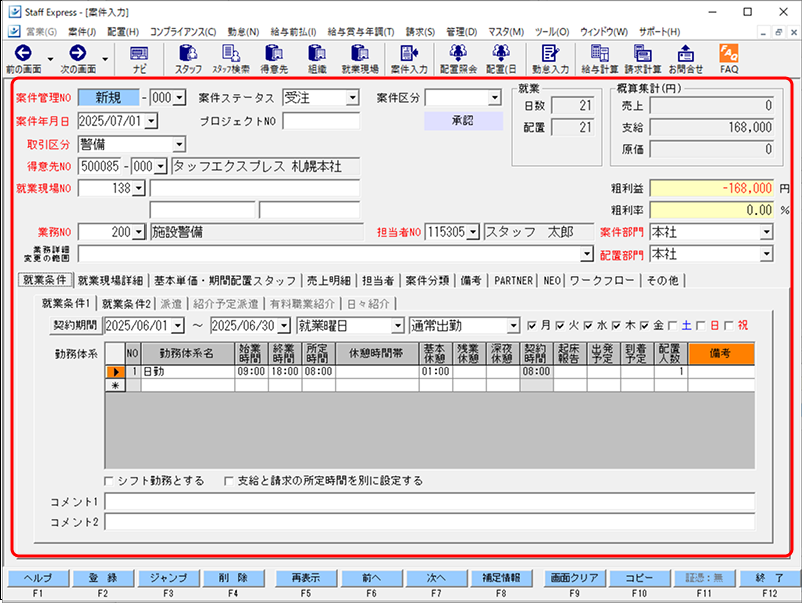This screenshot has width=802, height=603.
Task: Click the orange 備考 column header
Action: (721, 352)
